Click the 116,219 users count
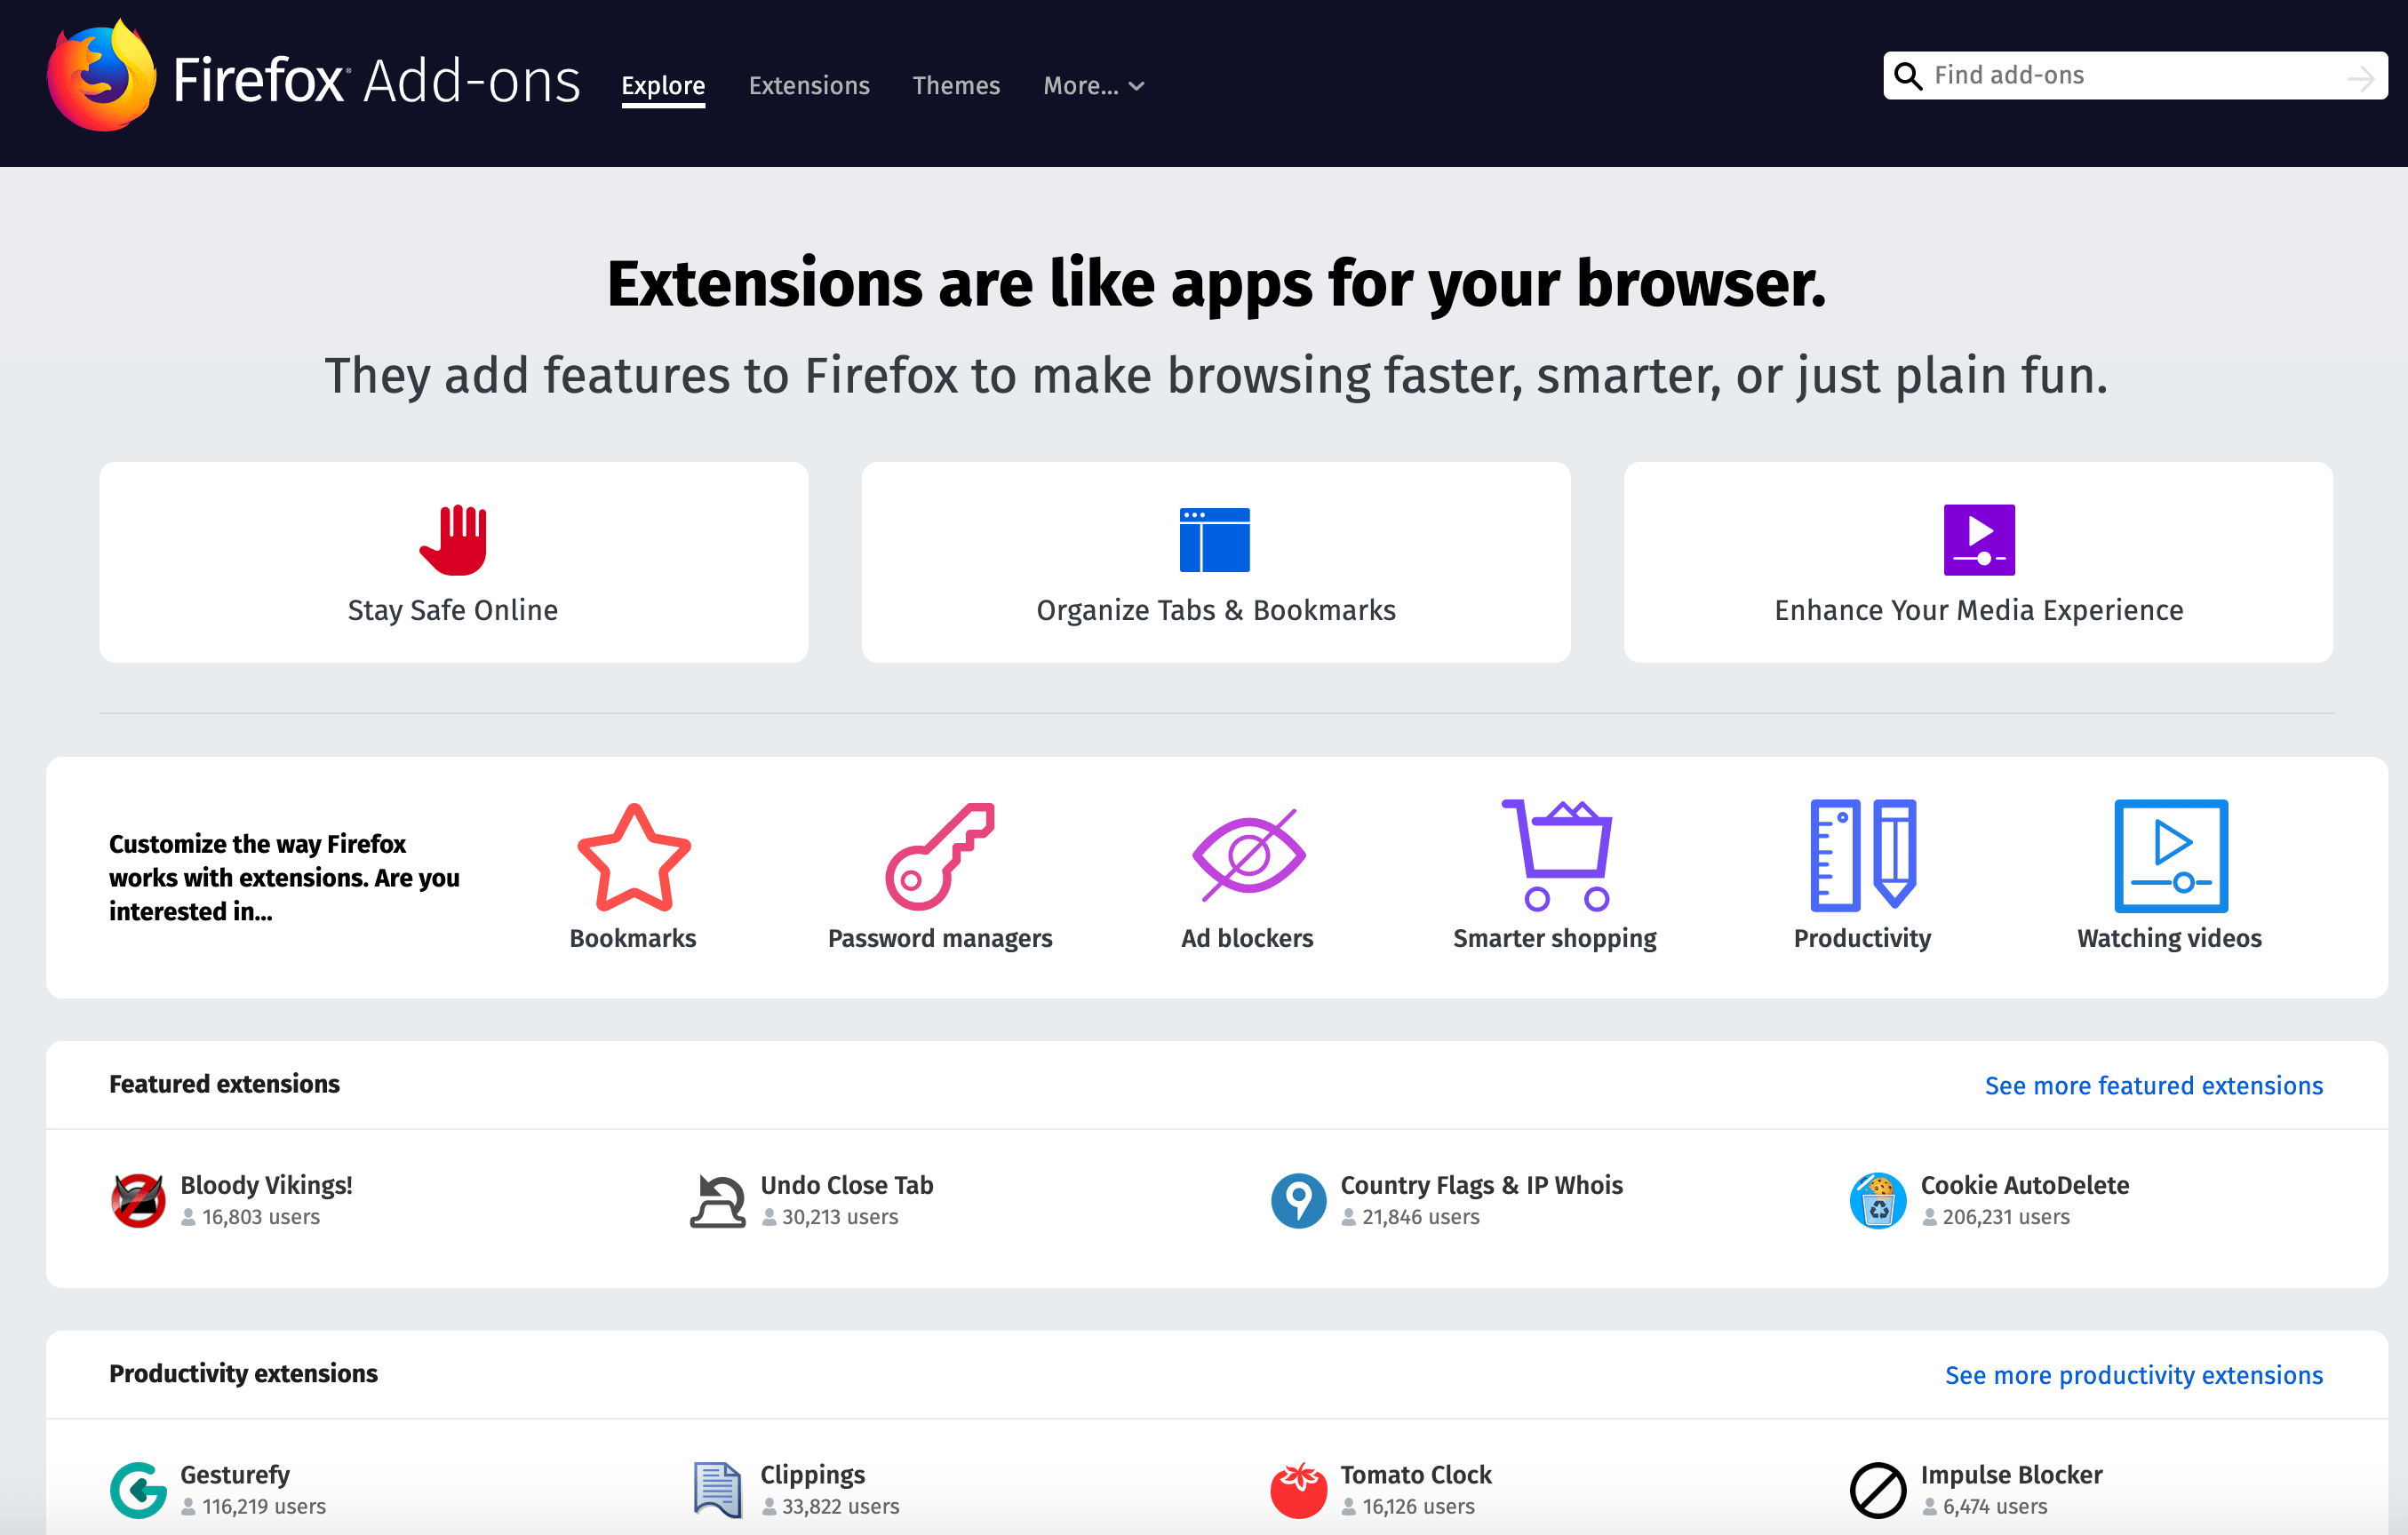The height and width of the screenshot is (1535, 2408). [x=264, y=1507]
